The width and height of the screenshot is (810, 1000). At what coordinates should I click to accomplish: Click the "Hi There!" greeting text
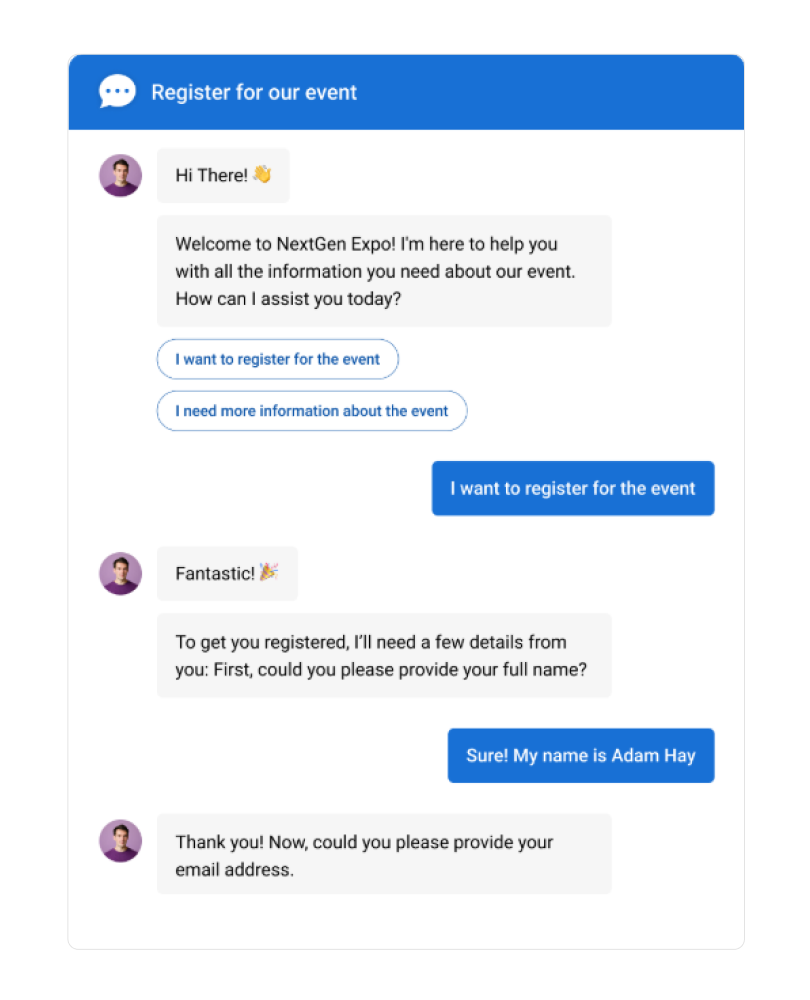(211, 176)
